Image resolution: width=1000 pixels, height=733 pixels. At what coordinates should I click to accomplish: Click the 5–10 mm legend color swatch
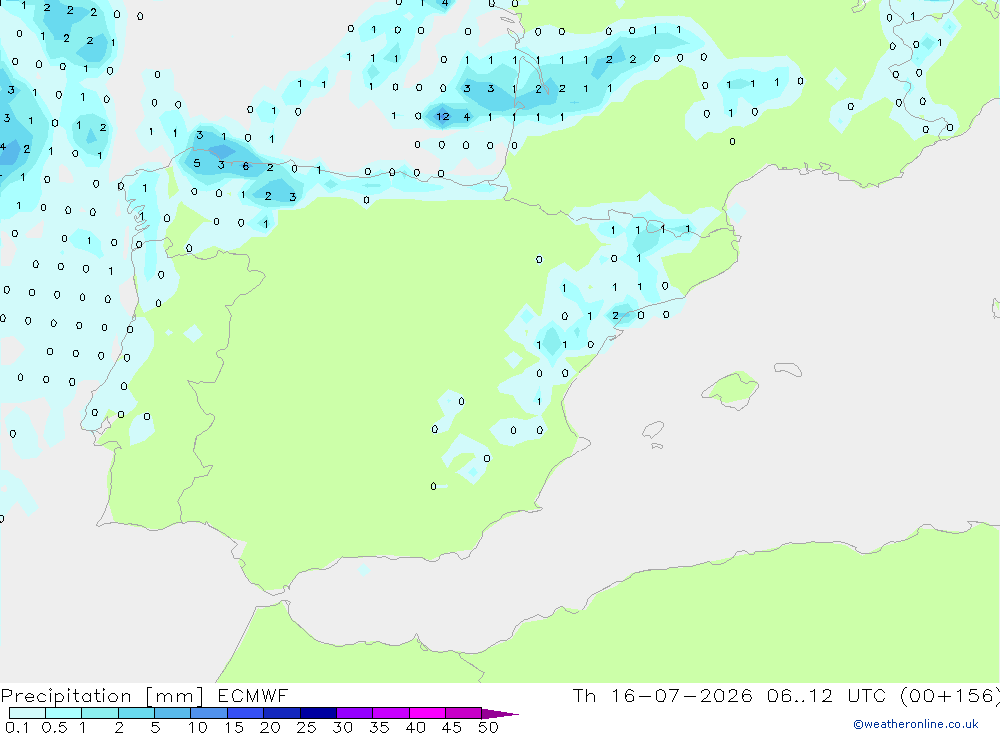click(172, 713)
